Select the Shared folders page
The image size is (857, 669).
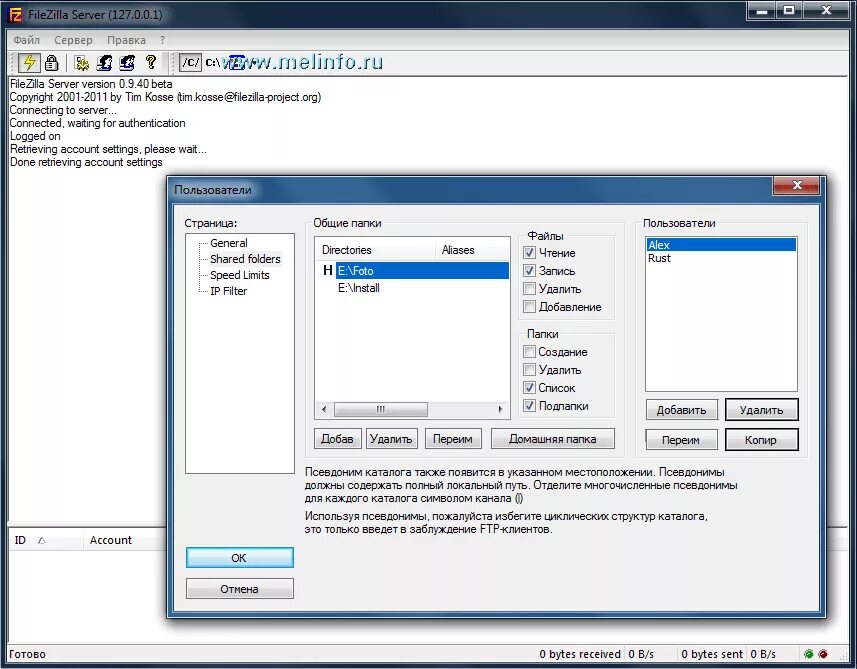coord(245,259)
